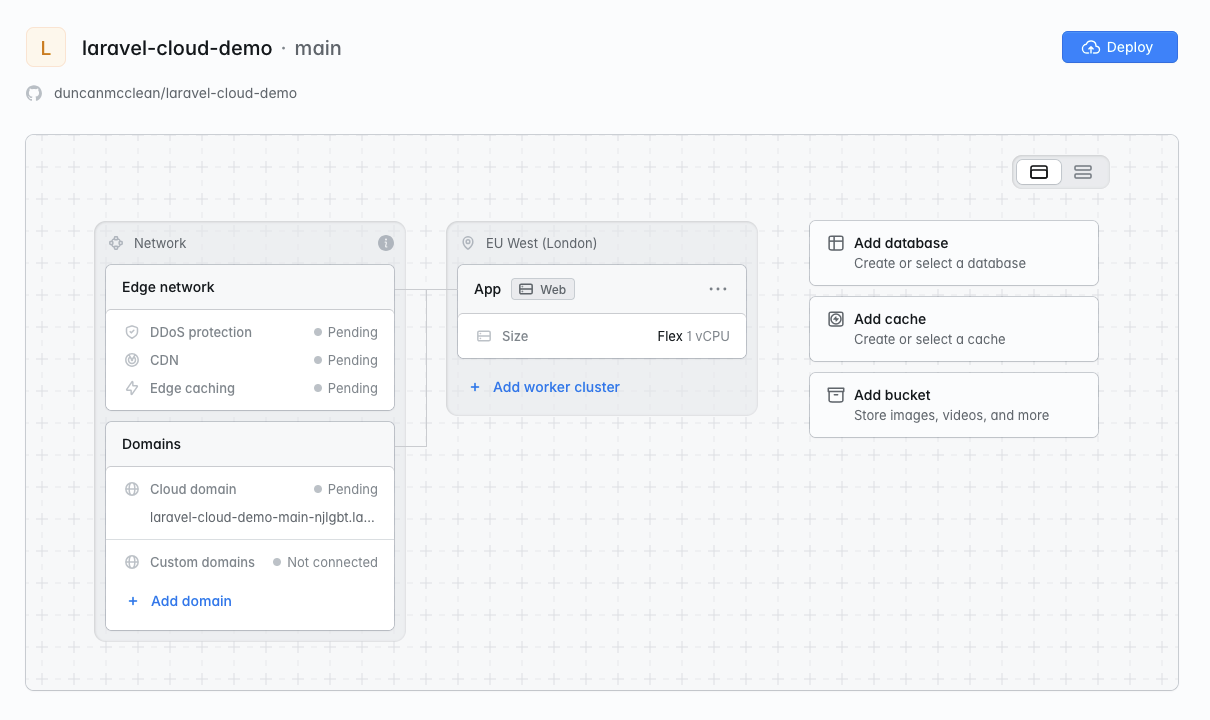Switch to the list view layout
The width and height of the screenshot is (1210, 720).
[1083, 171]
